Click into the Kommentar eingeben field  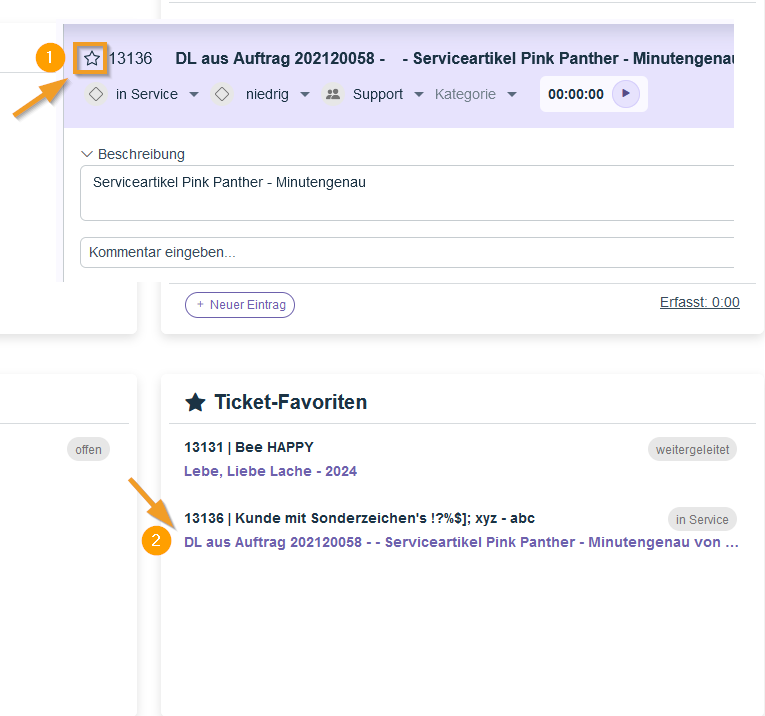coord(400,252)
